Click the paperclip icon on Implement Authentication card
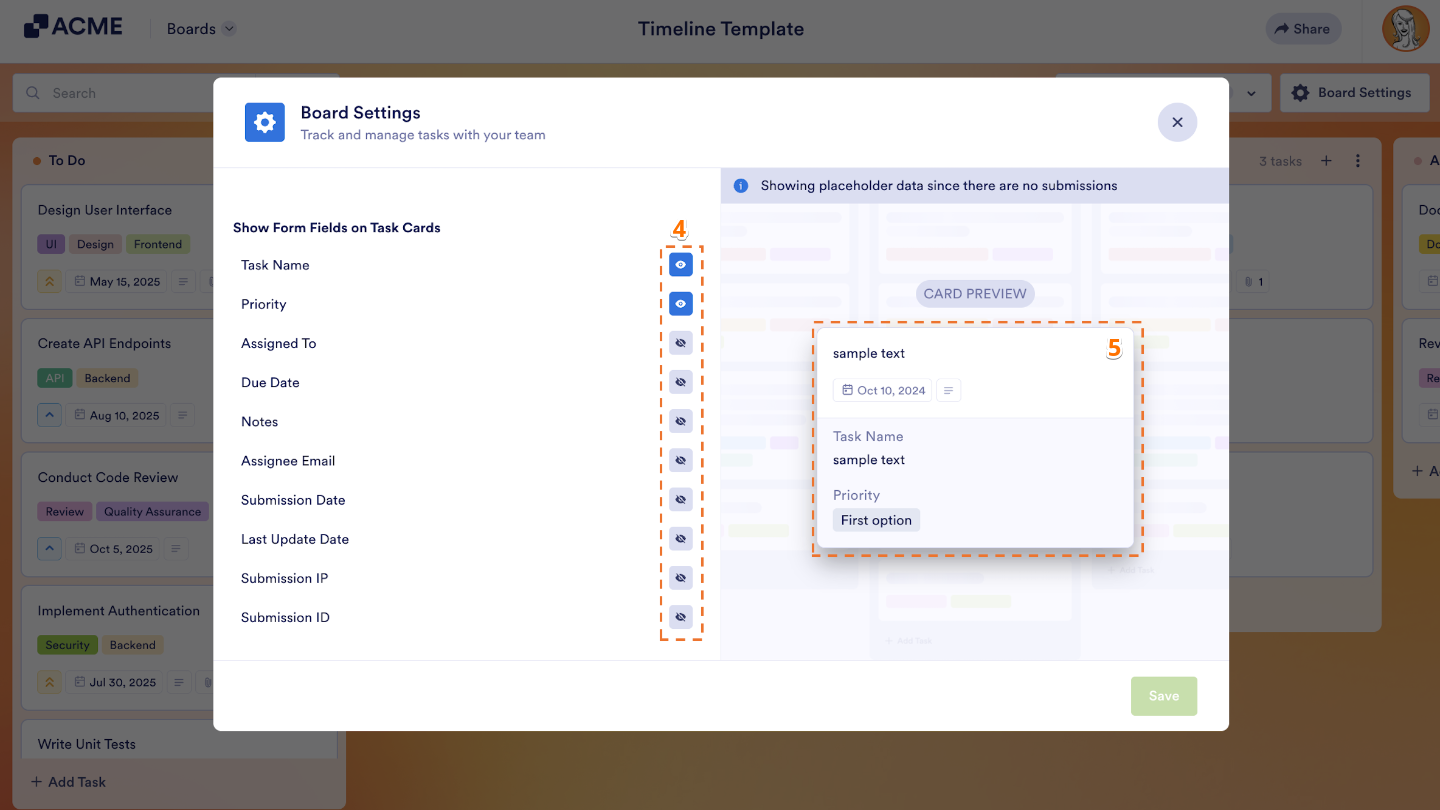 pyautogui.click(x=207, y=681)
